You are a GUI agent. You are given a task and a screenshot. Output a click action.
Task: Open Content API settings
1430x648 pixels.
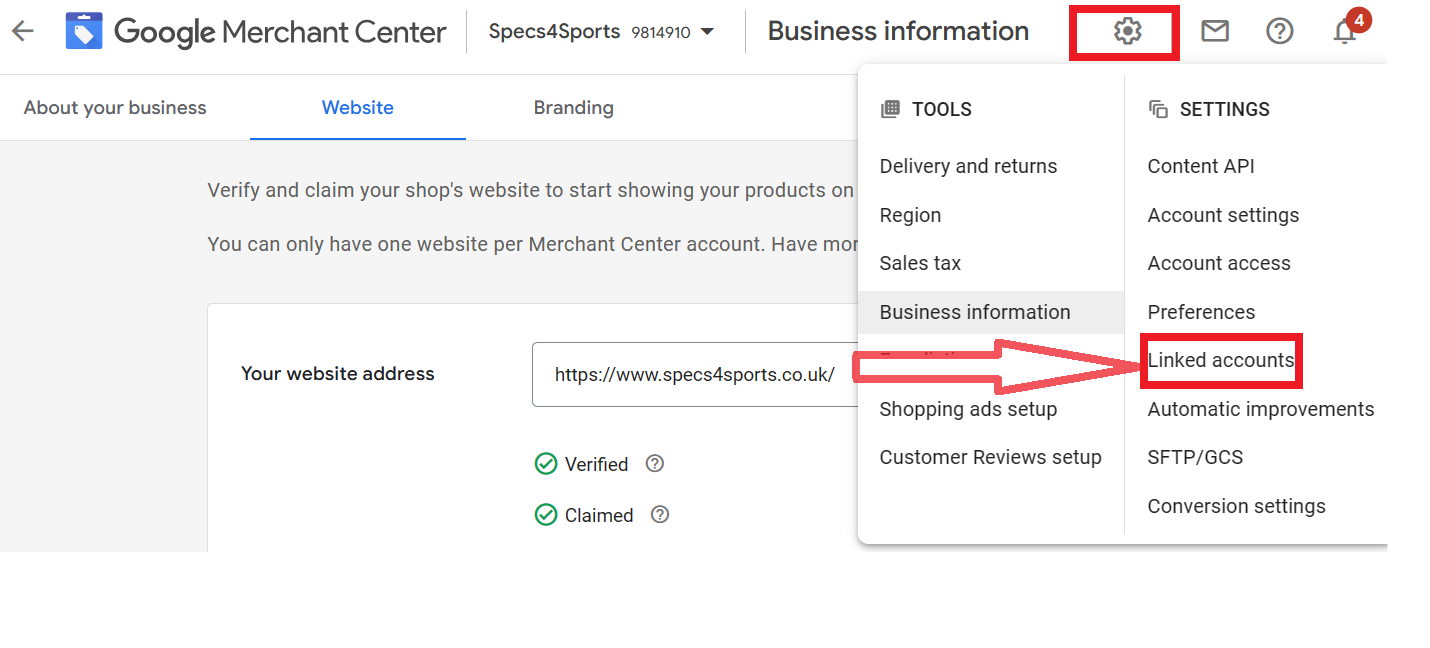point(1201,166)
